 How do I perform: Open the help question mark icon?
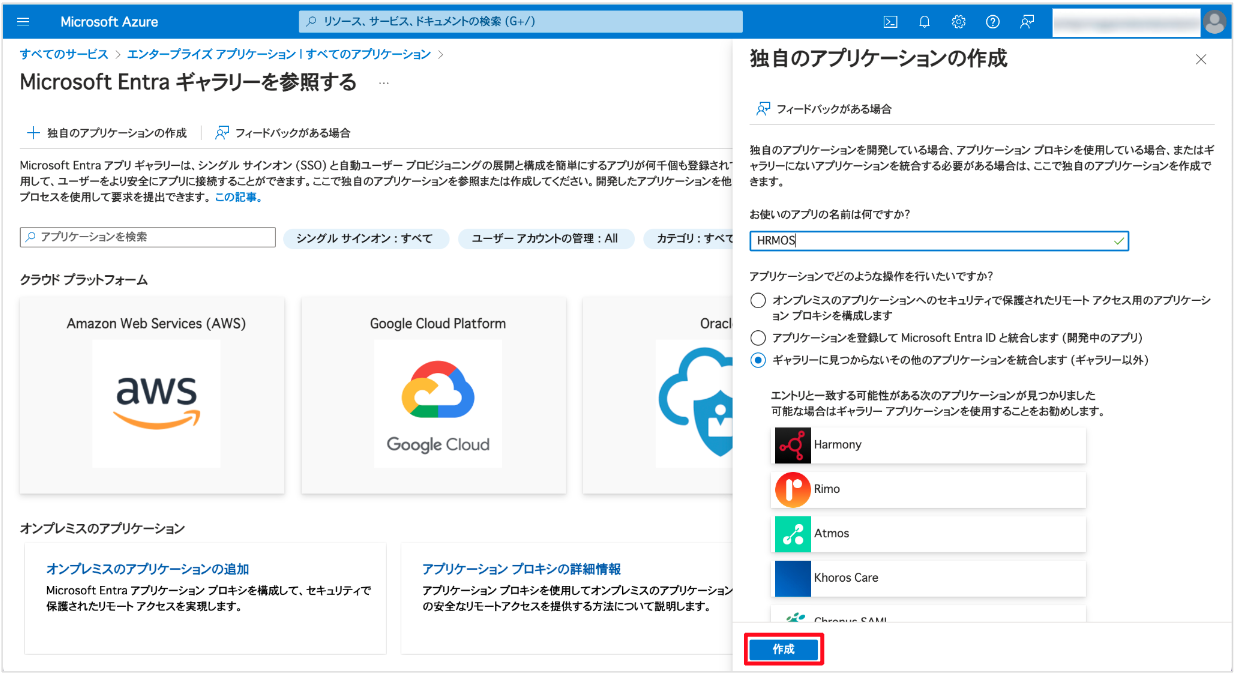(993, 22)
